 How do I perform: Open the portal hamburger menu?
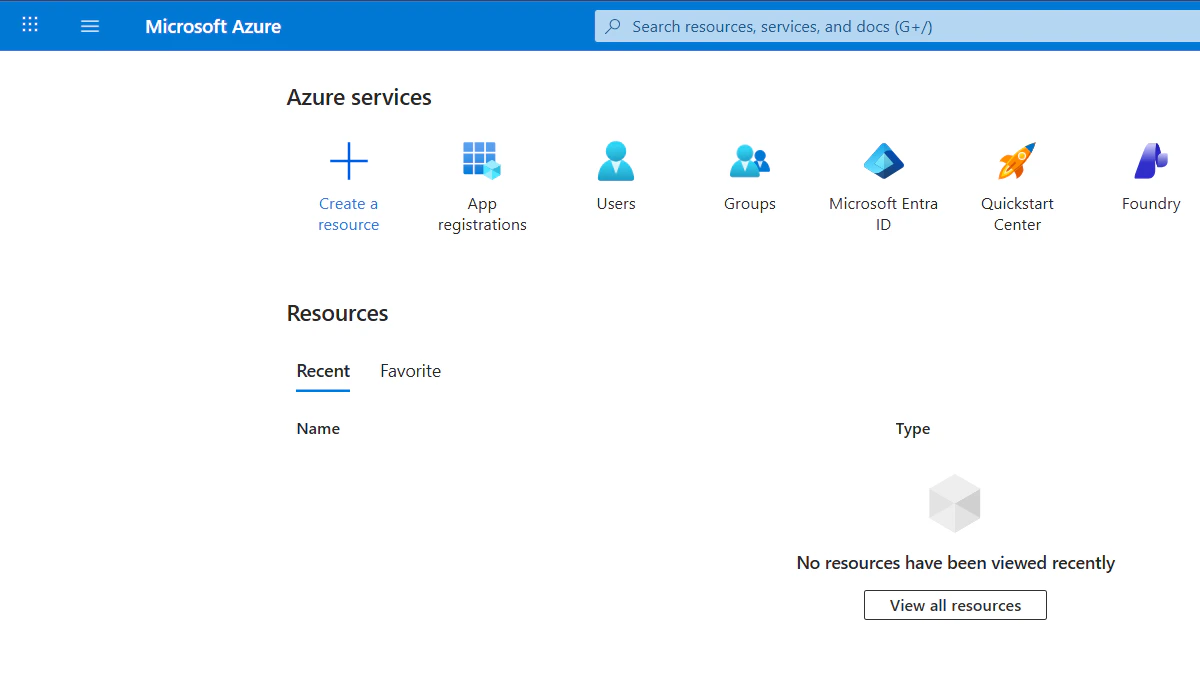tap(90, 25)
